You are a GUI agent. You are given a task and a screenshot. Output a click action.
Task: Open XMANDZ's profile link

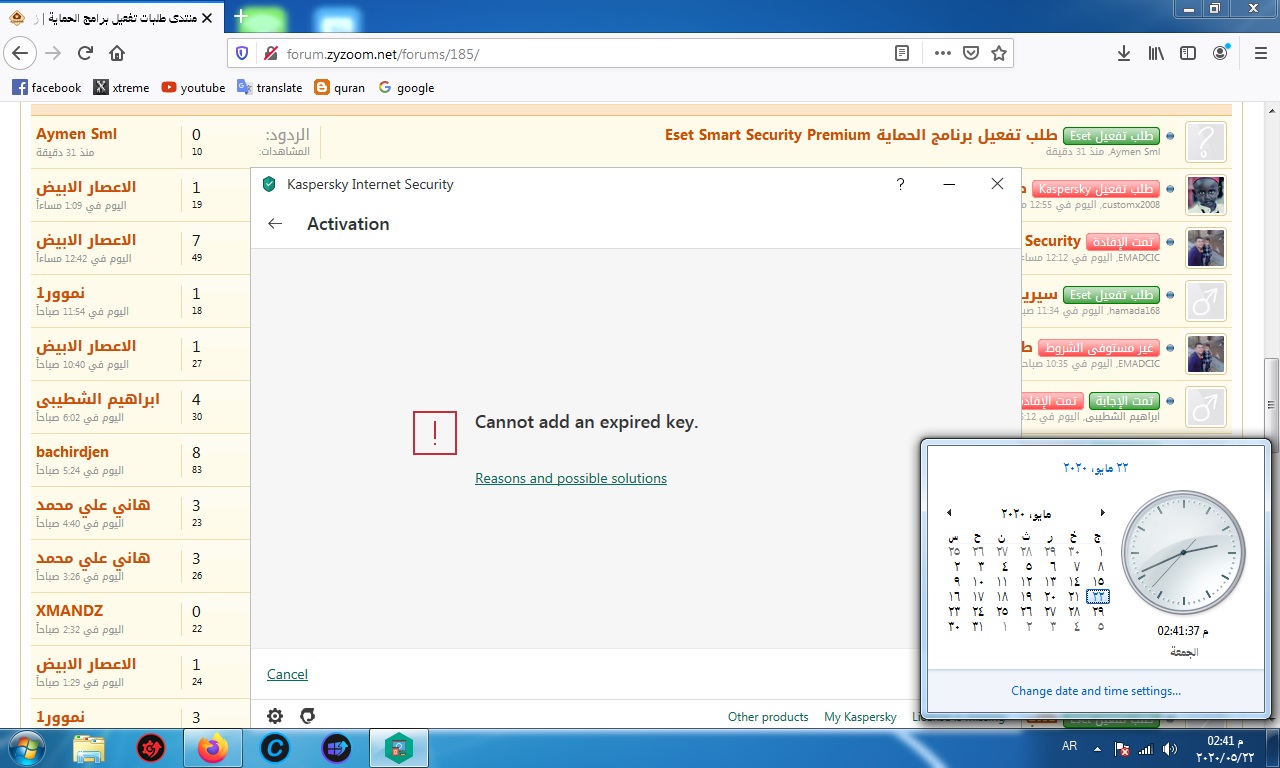(x=69, y=611)
